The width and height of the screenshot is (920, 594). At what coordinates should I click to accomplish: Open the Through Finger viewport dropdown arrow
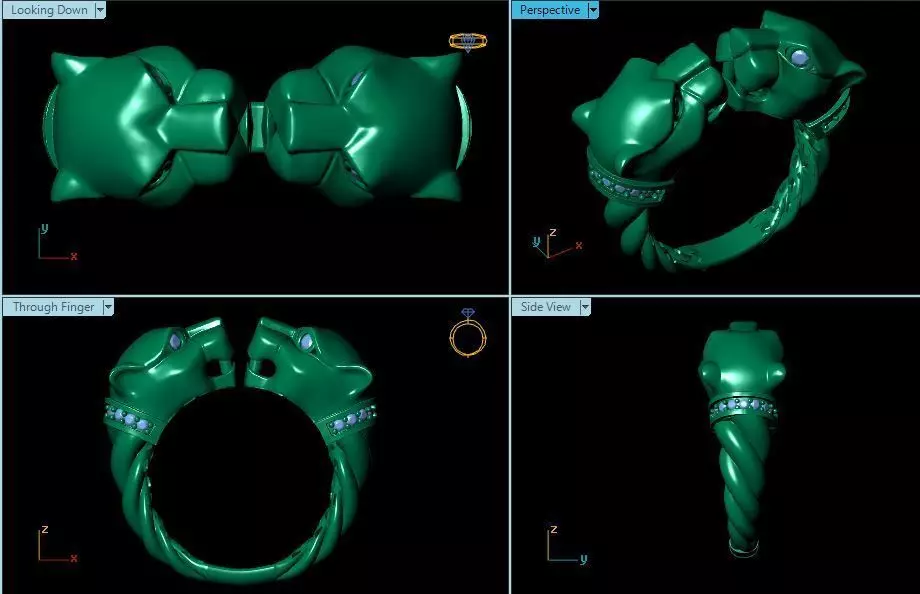tap(108, 307)
